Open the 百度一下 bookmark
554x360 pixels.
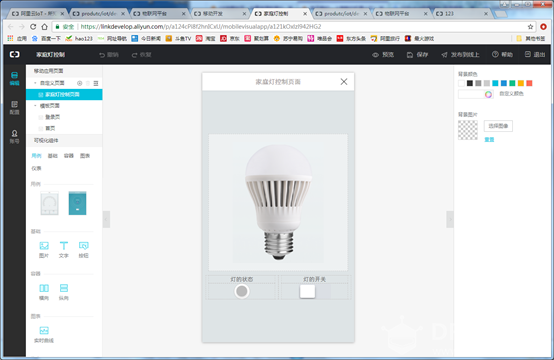point(46,38)
